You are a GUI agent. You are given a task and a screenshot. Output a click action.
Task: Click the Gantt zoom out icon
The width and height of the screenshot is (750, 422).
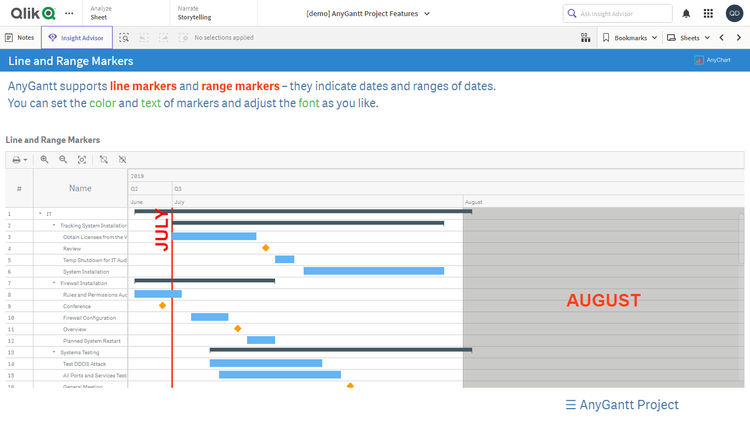click(x=63, y=159)
